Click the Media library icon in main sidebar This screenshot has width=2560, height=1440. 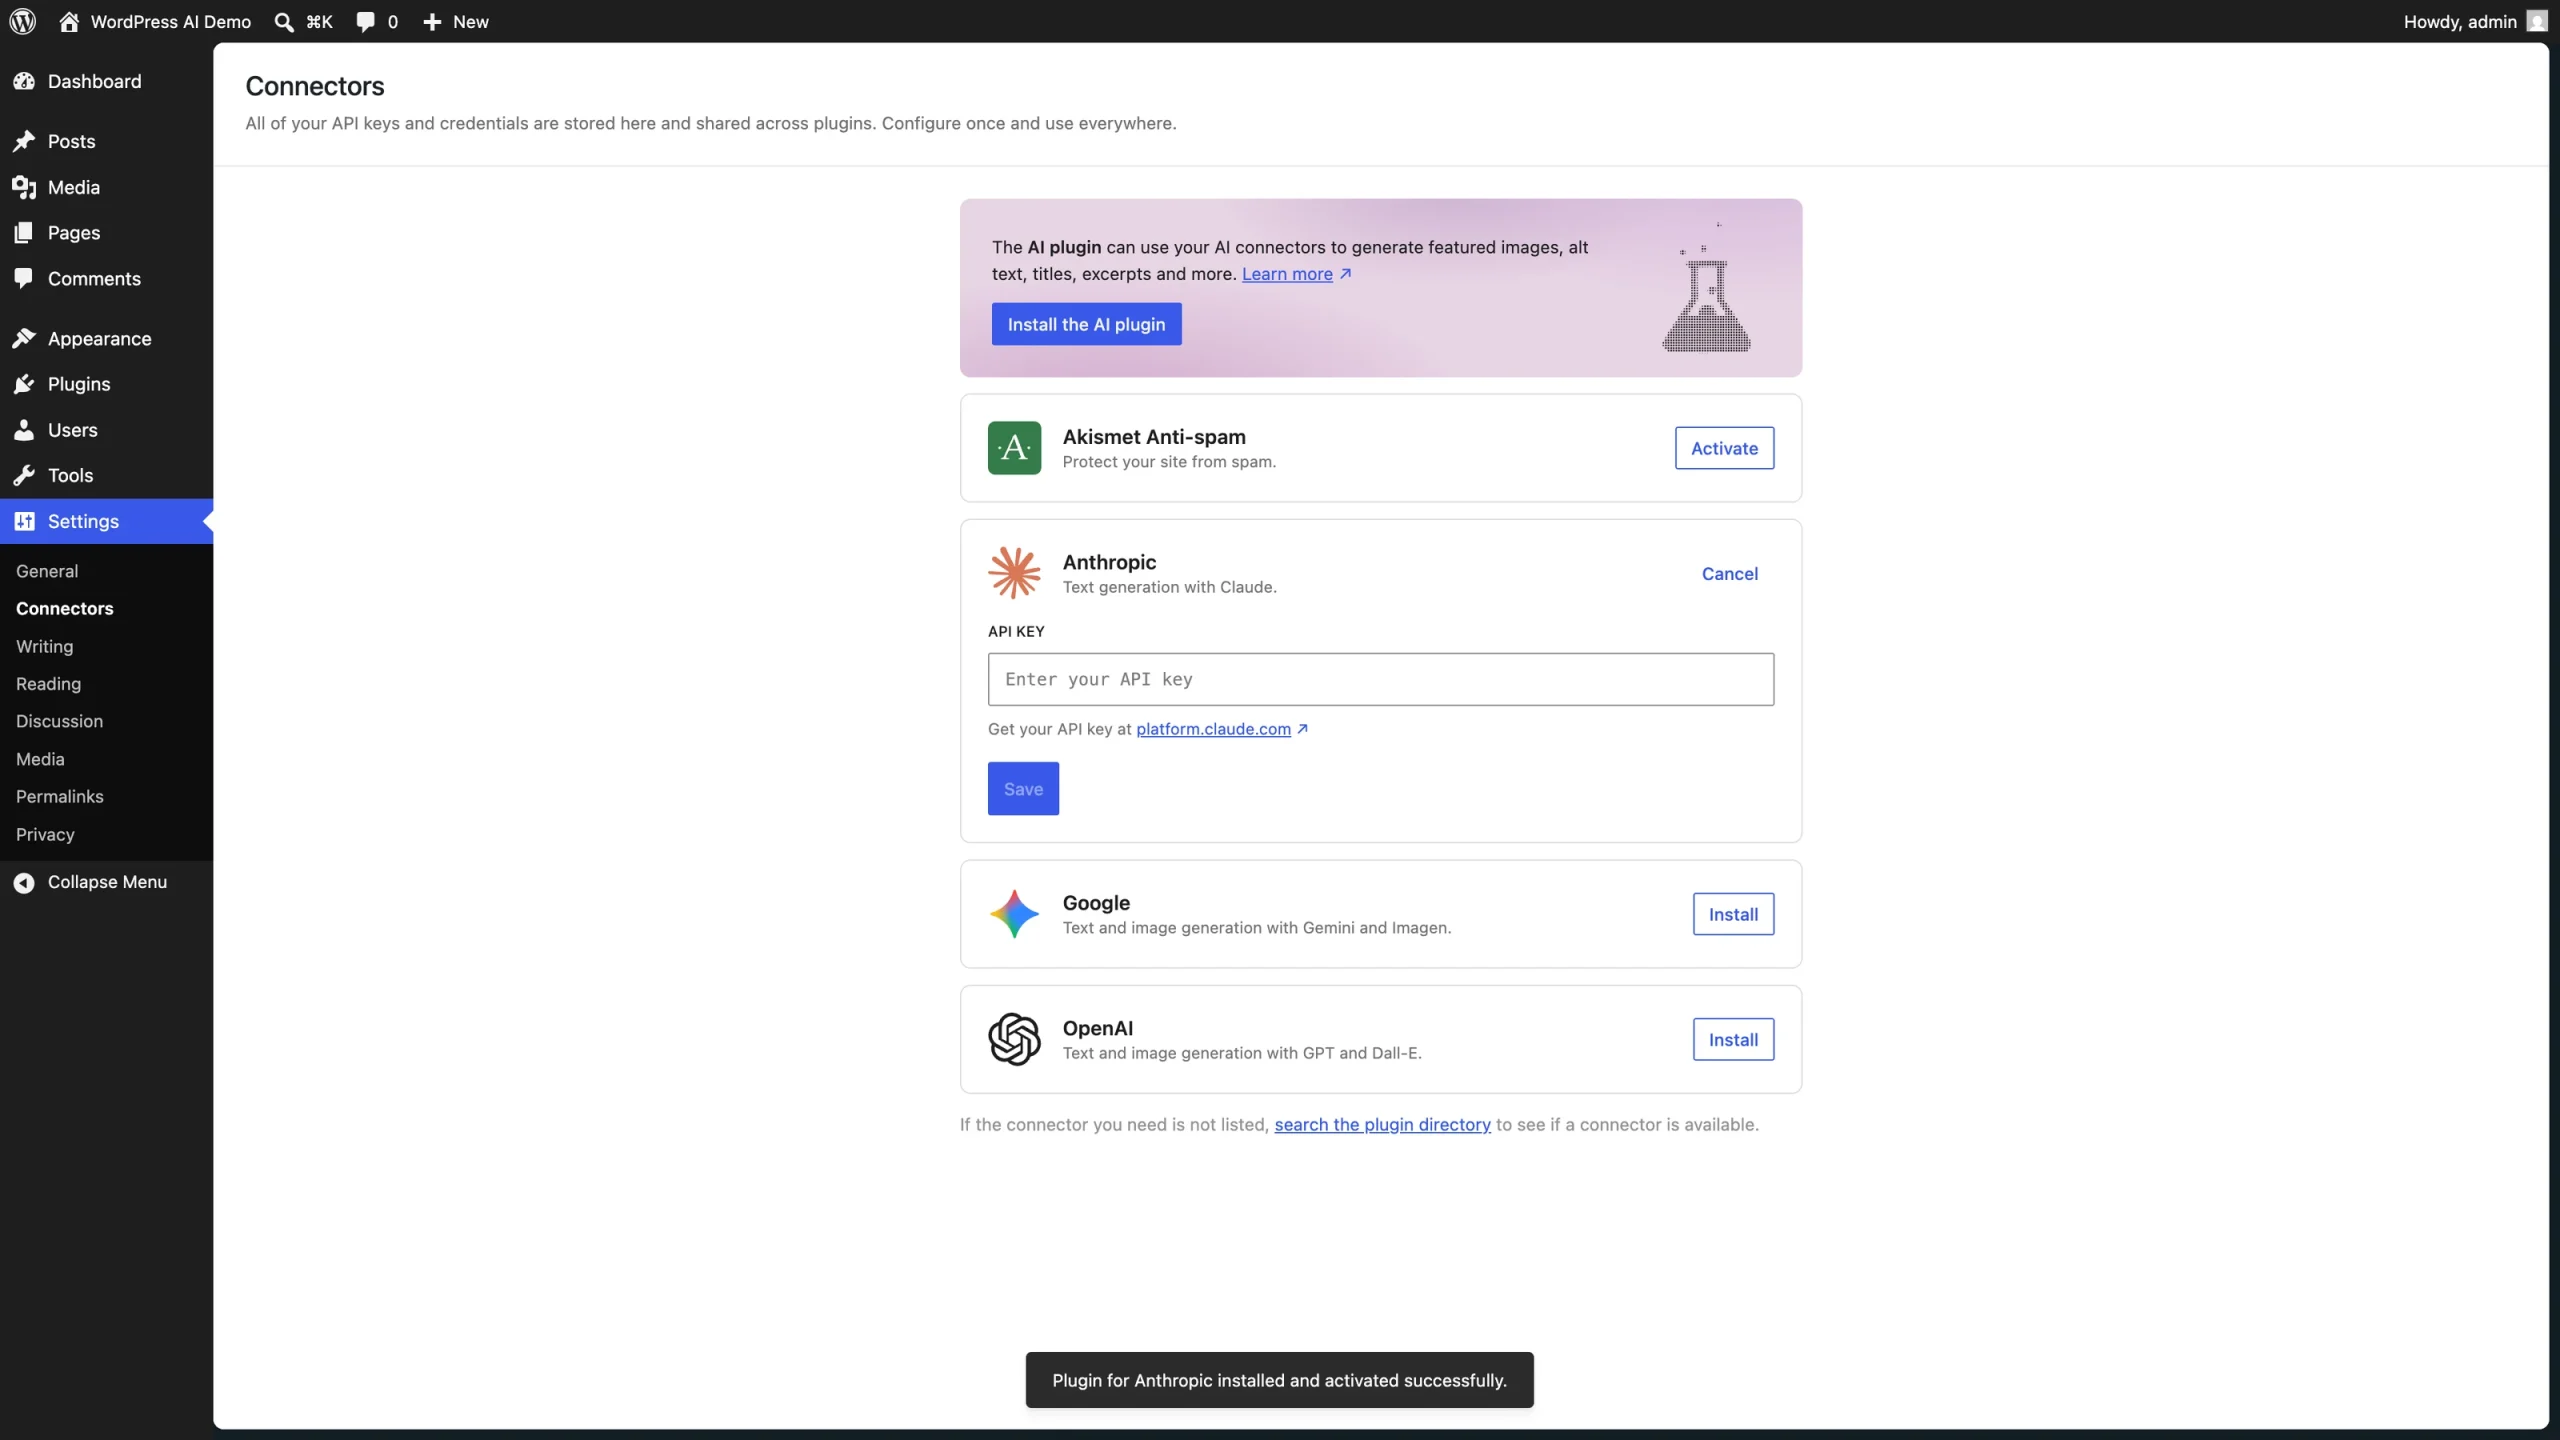[x=24, y=187]
